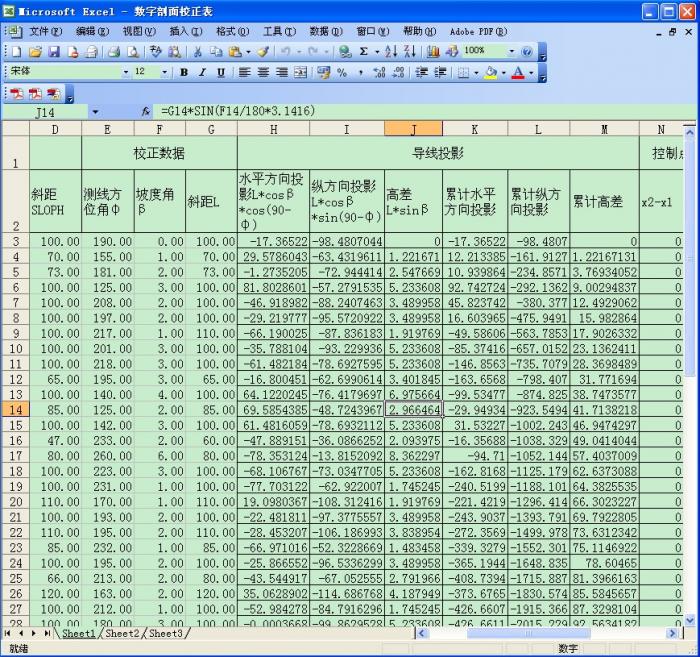The image size is (700, 657).
Task: Open the 格式 (Format) menu
Action: 232,31
